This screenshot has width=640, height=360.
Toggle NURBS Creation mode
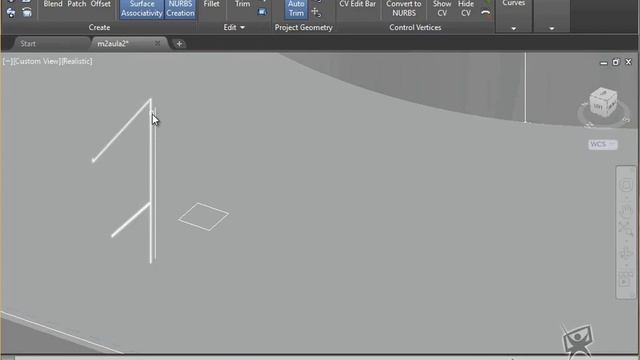coord(180,9)
